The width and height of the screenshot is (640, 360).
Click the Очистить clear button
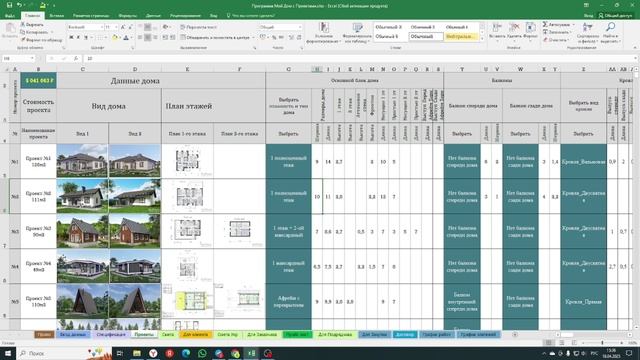[x=556, y=40]
